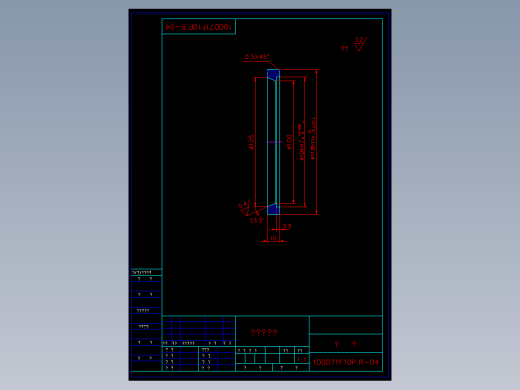Click the ø106H7 toleranced diameter dimension
The height and width of the screenshot is (390, 520).
pyautogui.click(x=302, y=141)
